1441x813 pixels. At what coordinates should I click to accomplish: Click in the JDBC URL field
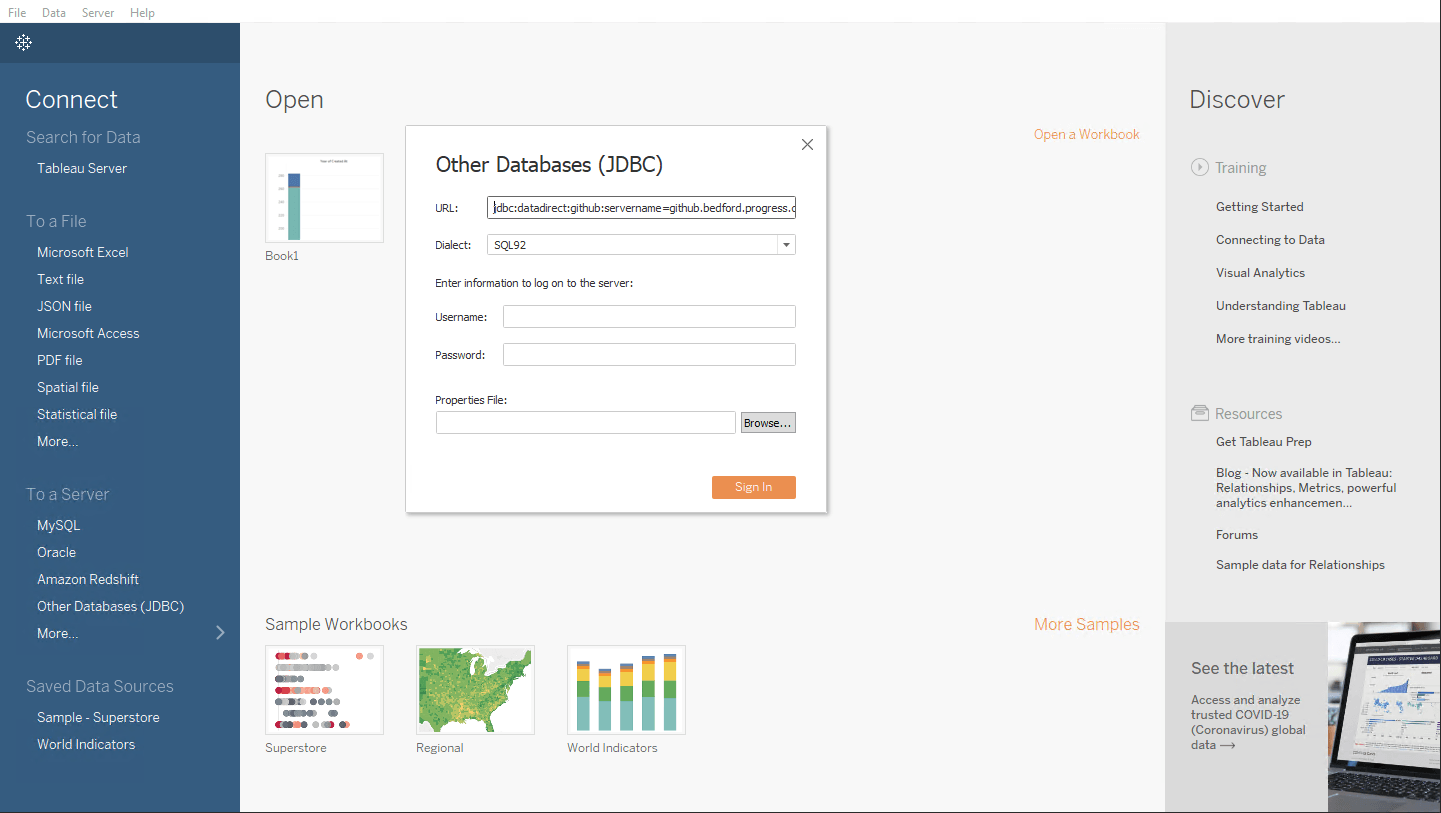click(x=641, y=208)
